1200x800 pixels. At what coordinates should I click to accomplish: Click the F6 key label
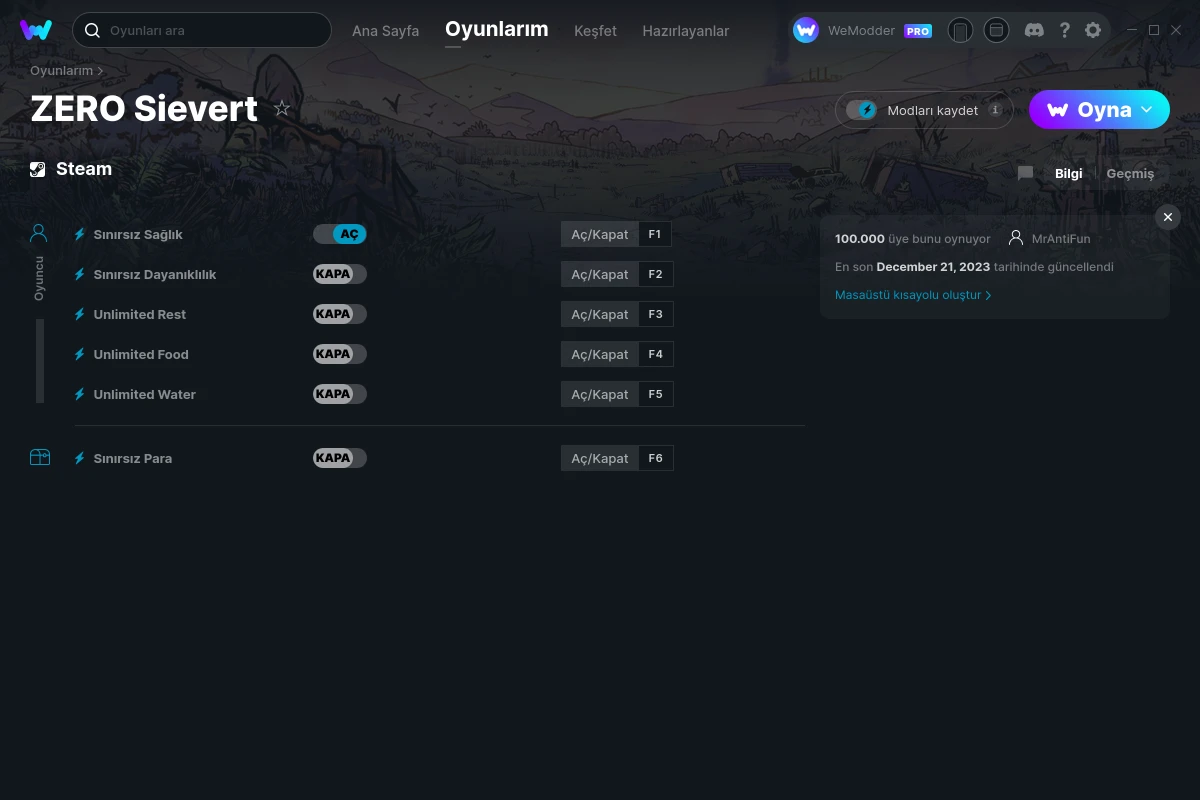tap(655, 458)
